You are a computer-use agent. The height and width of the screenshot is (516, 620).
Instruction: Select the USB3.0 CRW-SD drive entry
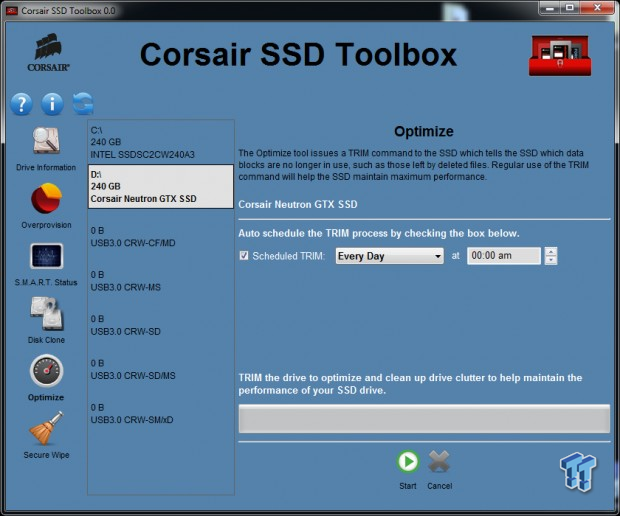point(161,325)
